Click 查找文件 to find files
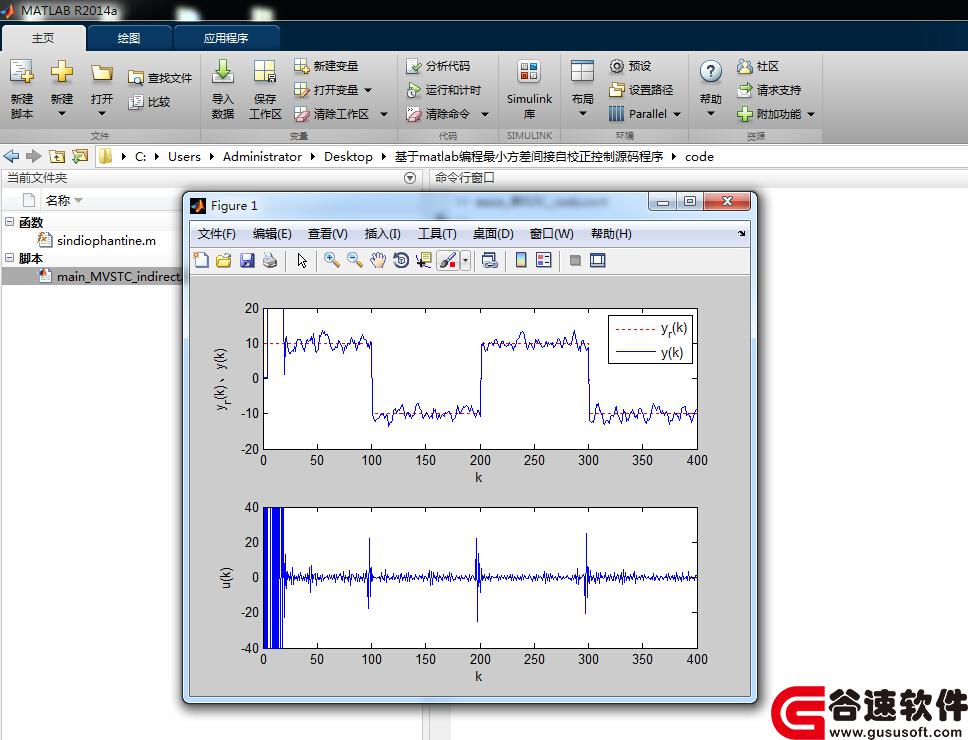The width and height of the screenshot is (968, 740). (161, 78)
